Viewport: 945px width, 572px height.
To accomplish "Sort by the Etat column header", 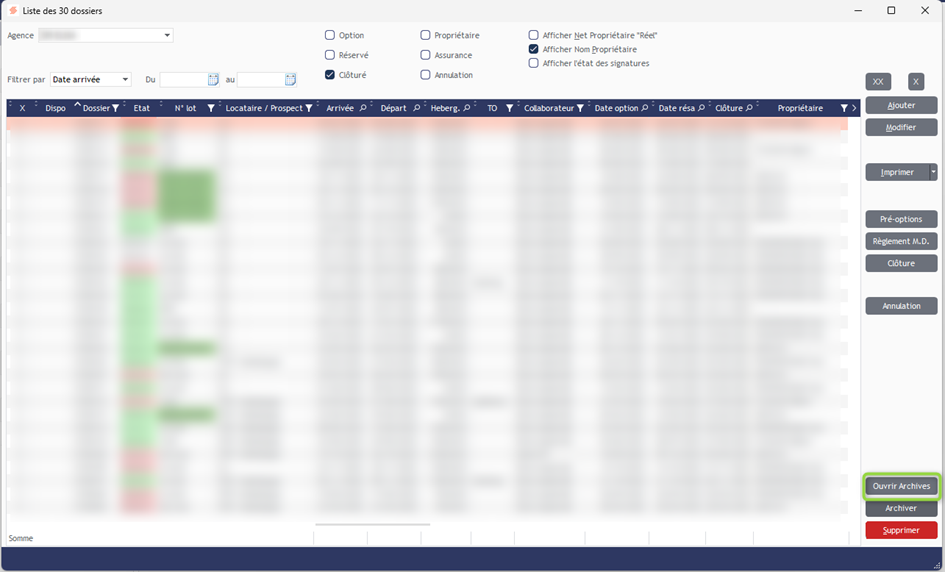I will pyautogui.click(x=141, y=108).
